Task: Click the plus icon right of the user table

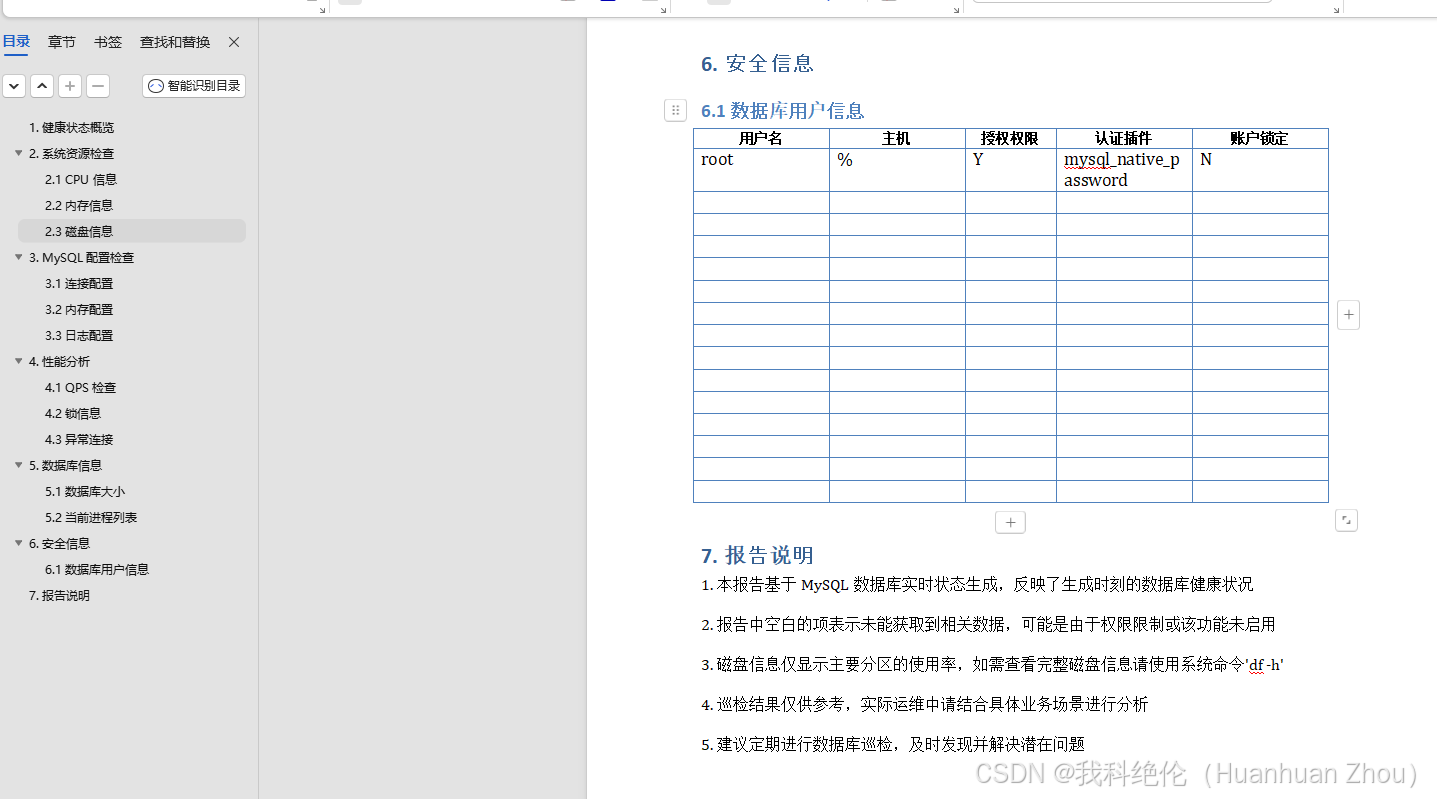Action: tap(1348, 314)
